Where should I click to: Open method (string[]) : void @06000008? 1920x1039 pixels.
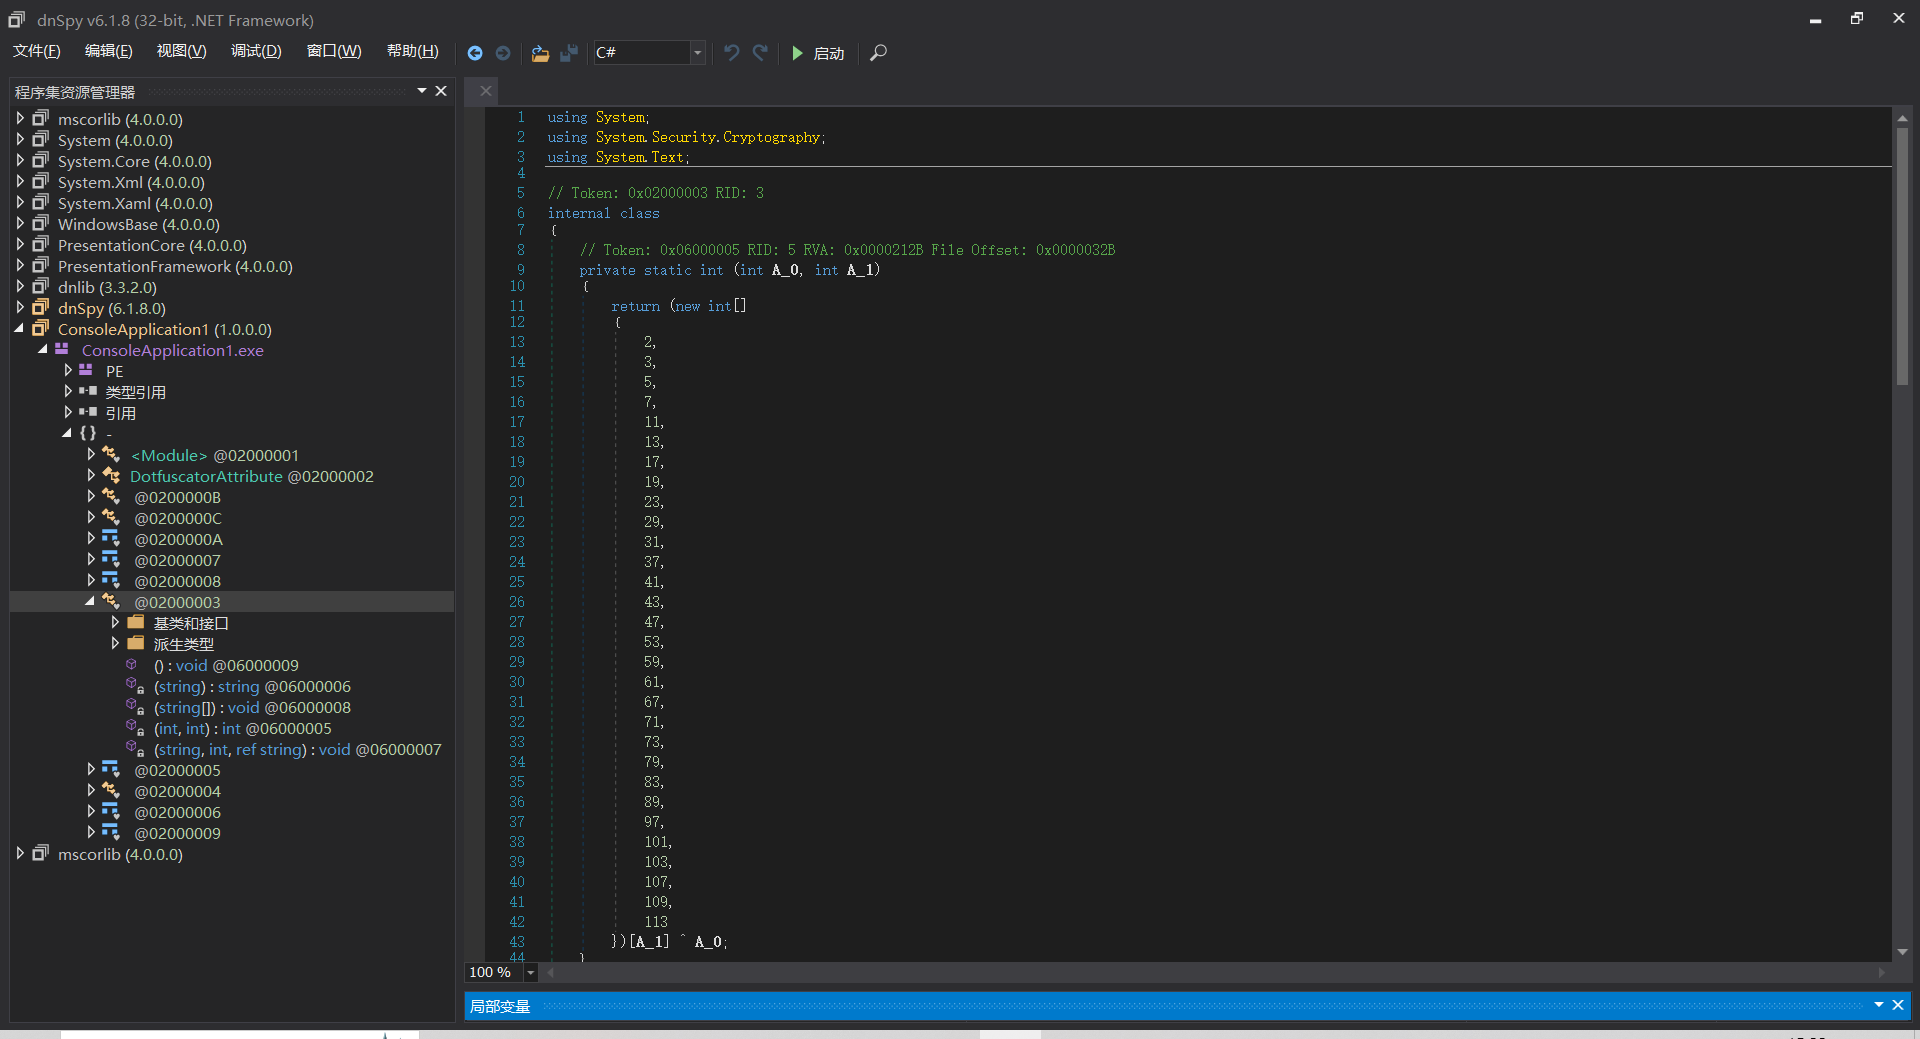click(252, 707)
